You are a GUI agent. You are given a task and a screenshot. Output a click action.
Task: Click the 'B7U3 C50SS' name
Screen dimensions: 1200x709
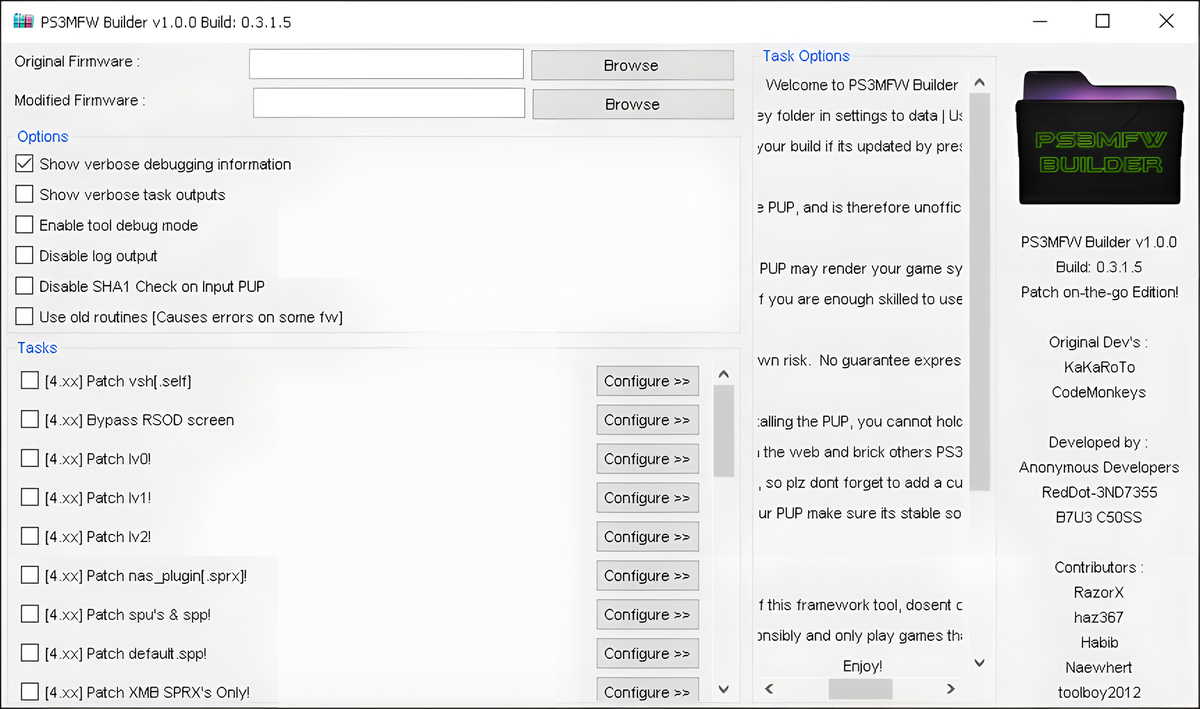[1099, 517]
